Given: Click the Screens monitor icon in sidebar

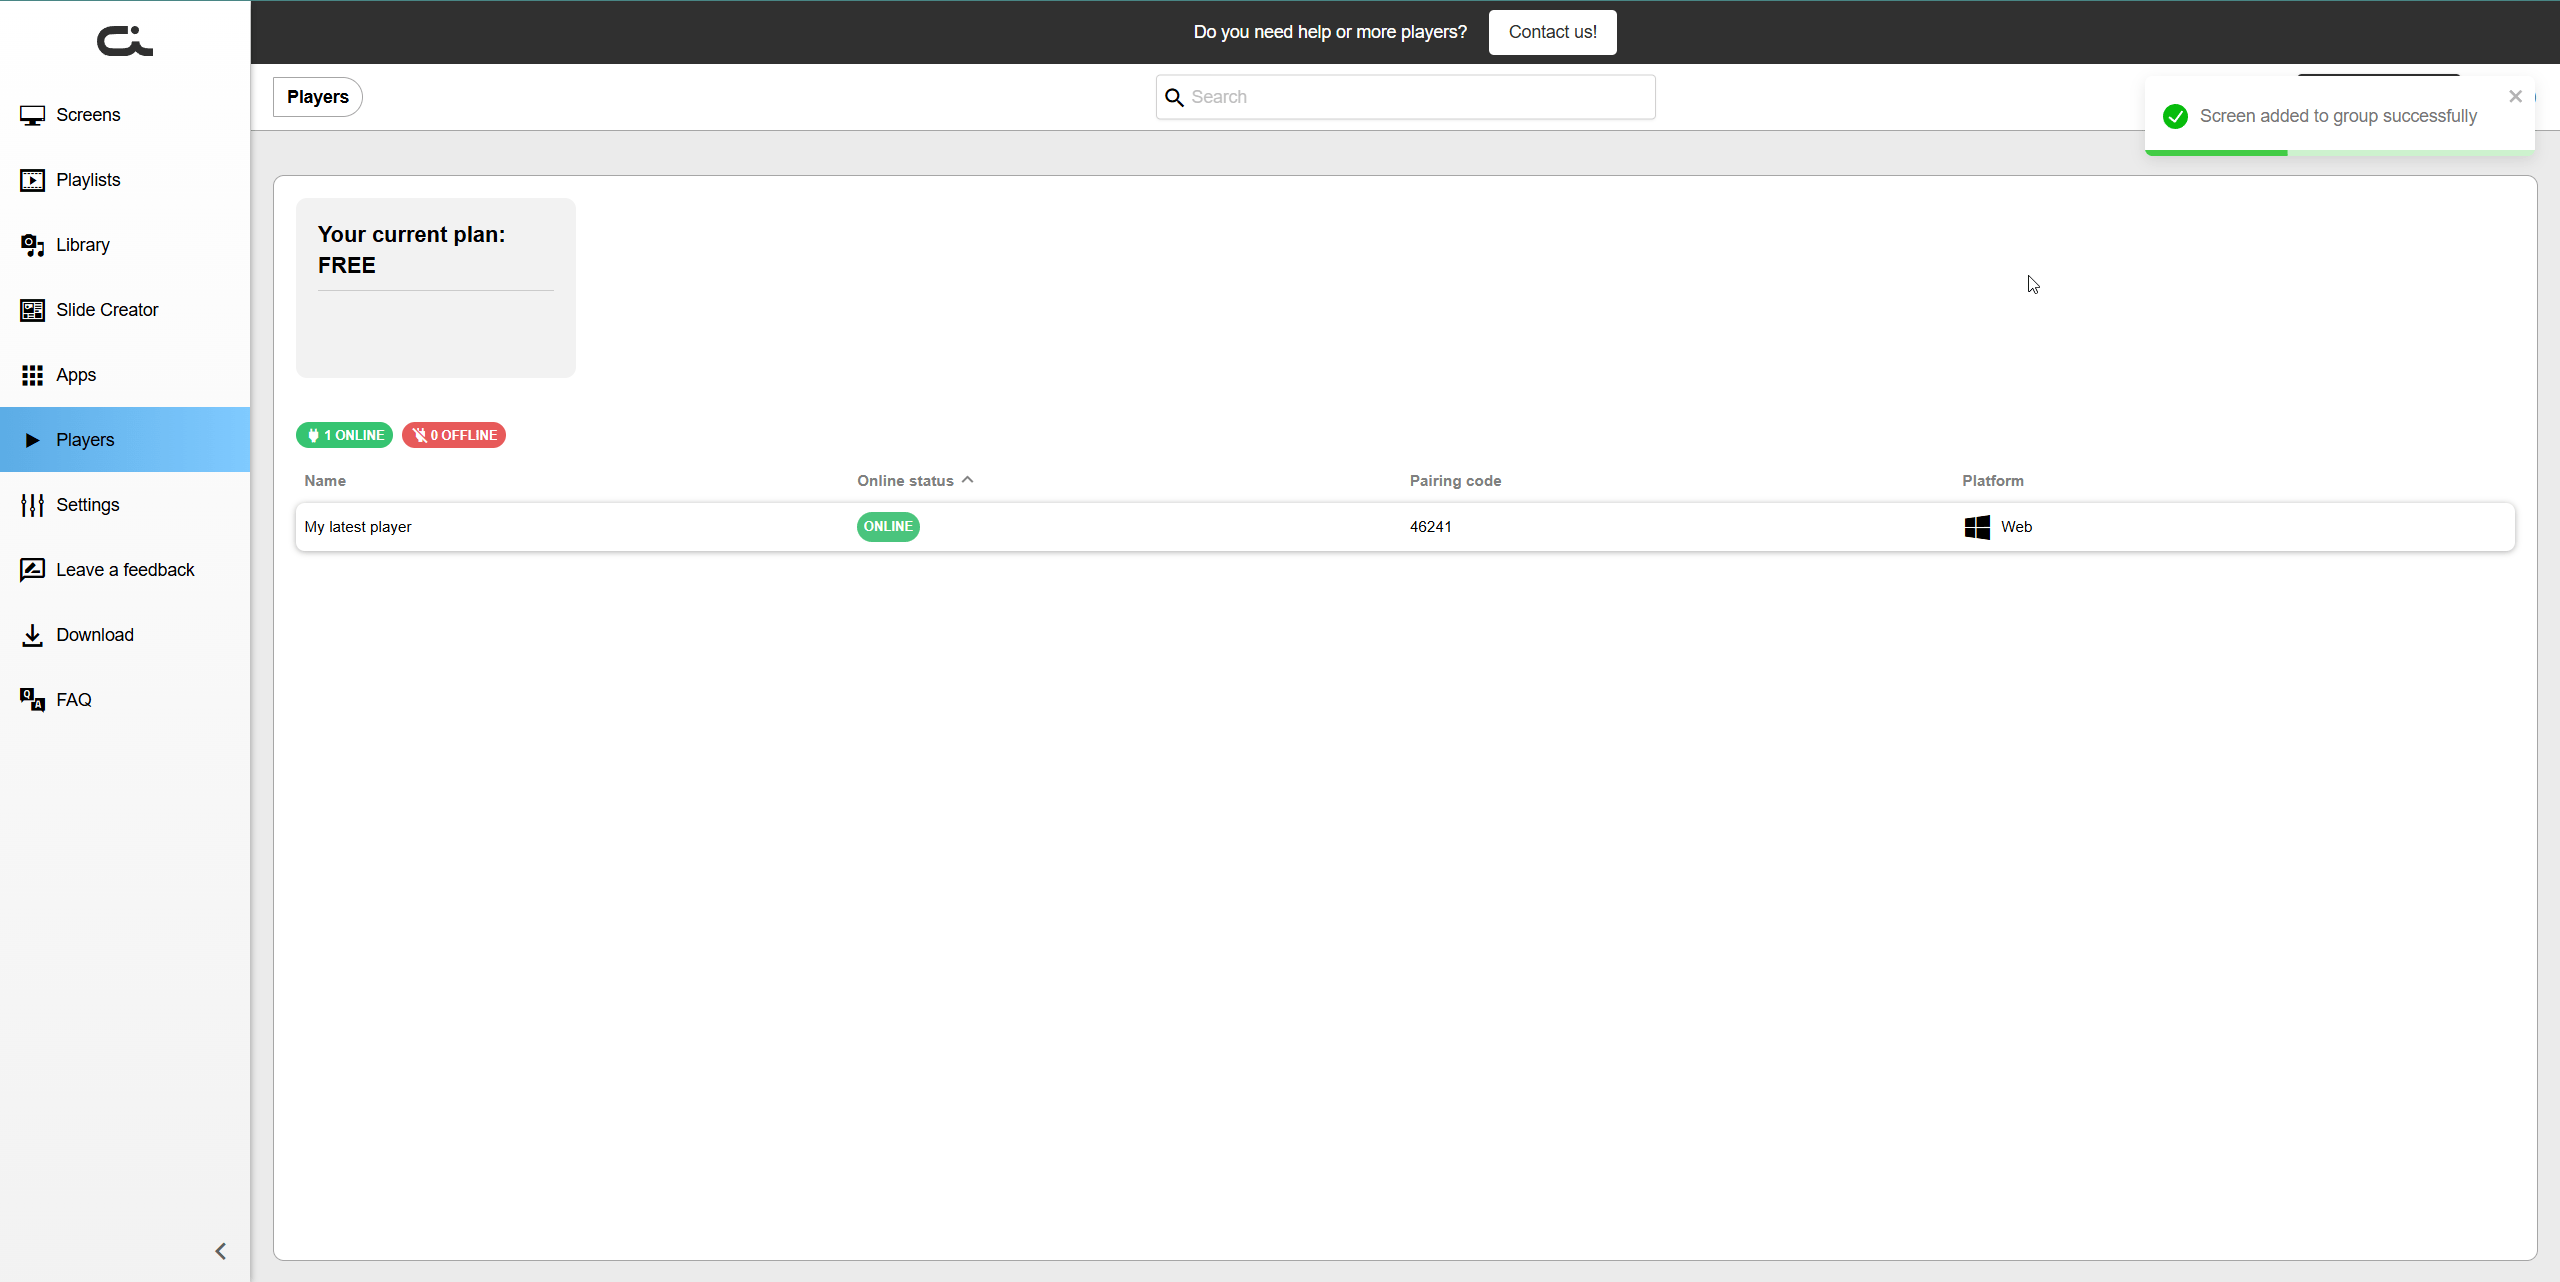Looking at the screenshot, I should tap(32, 115).
